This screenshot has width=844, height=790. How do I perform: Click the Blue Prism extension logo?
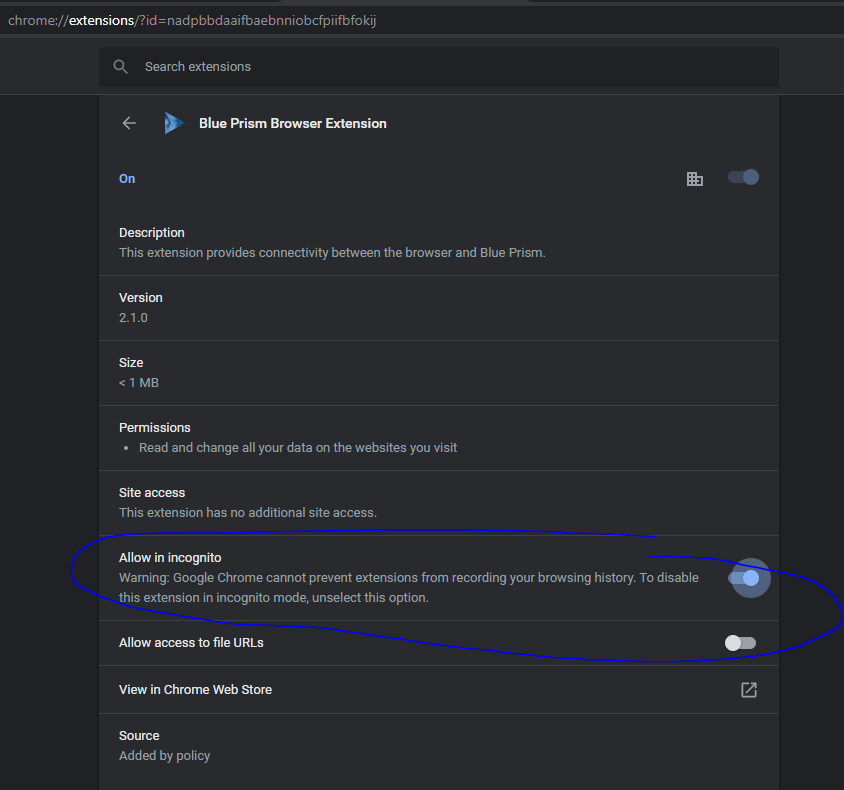point(174,123)
